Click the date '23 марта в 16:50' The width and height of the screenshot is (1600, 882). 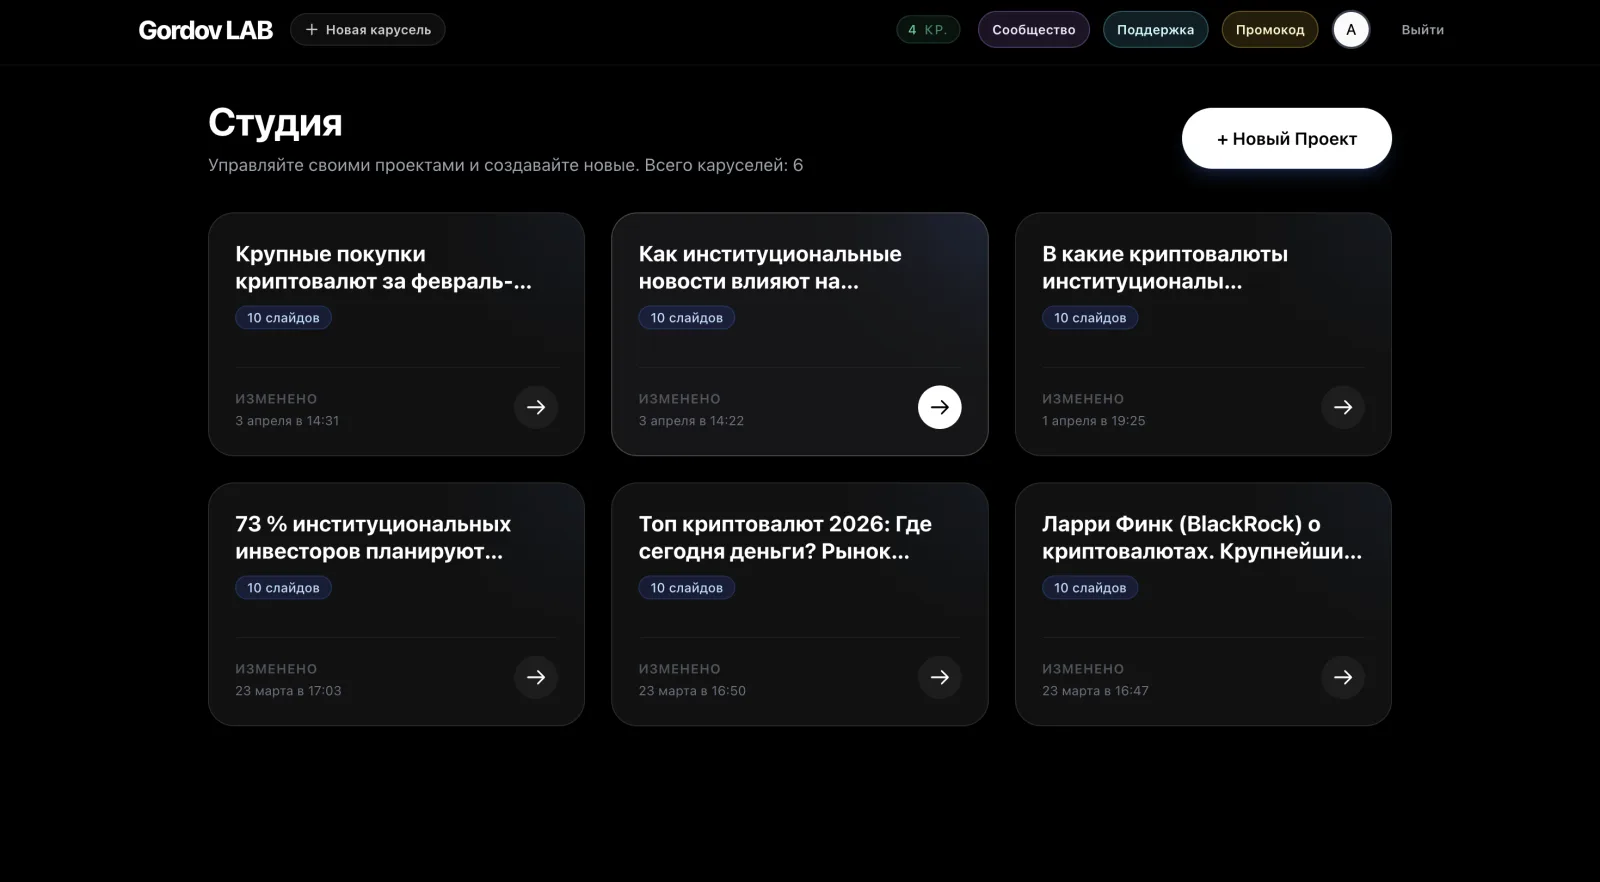click(692, 691)
